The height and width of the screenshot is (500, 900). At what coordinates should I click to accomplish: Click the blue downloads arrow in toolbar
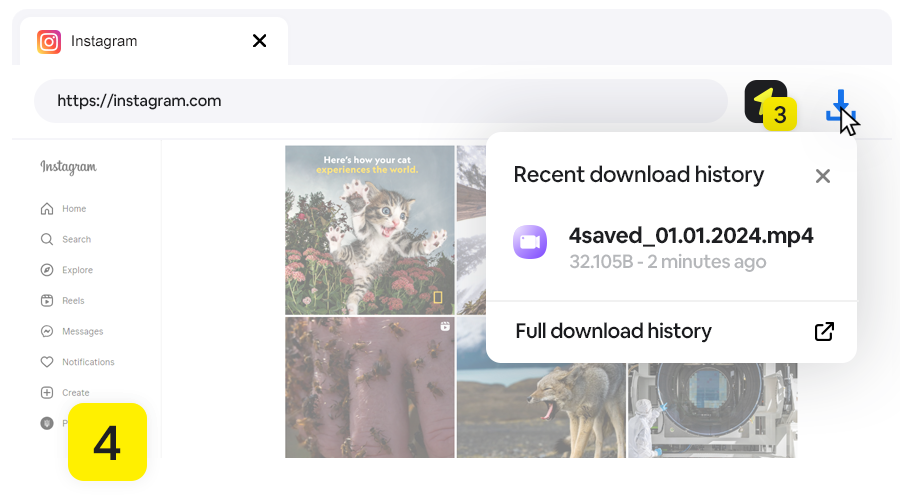point(841,106)
